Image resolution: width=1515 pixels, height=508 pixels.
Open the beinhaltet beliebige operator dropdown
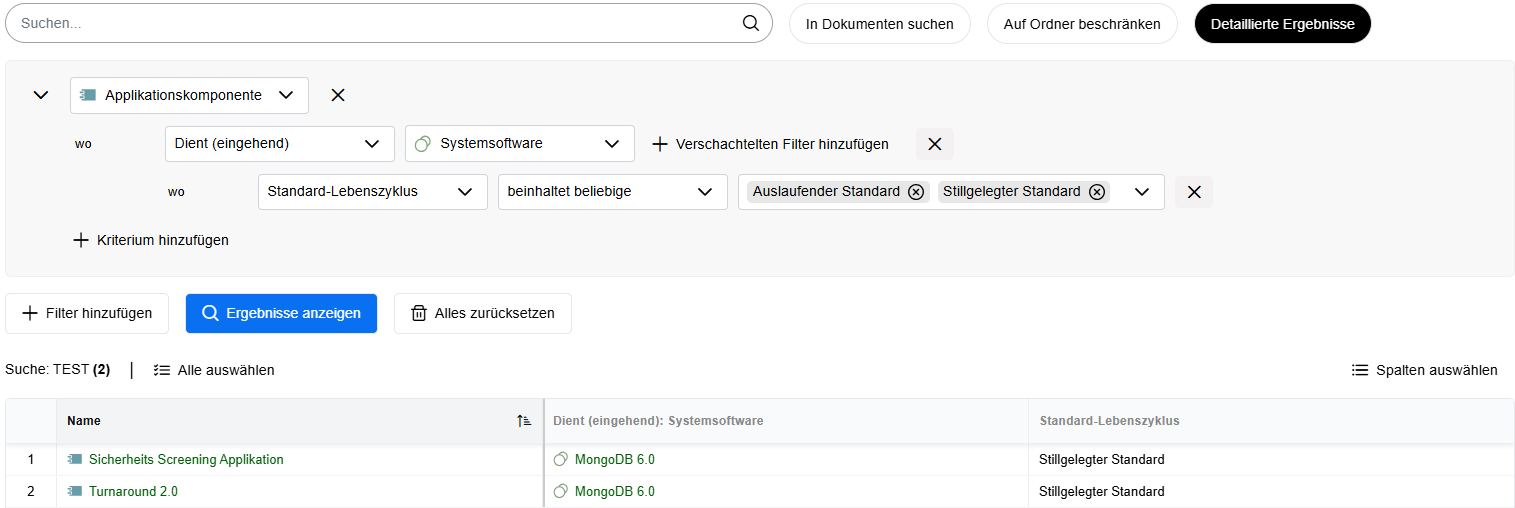[x=612, y=191]
